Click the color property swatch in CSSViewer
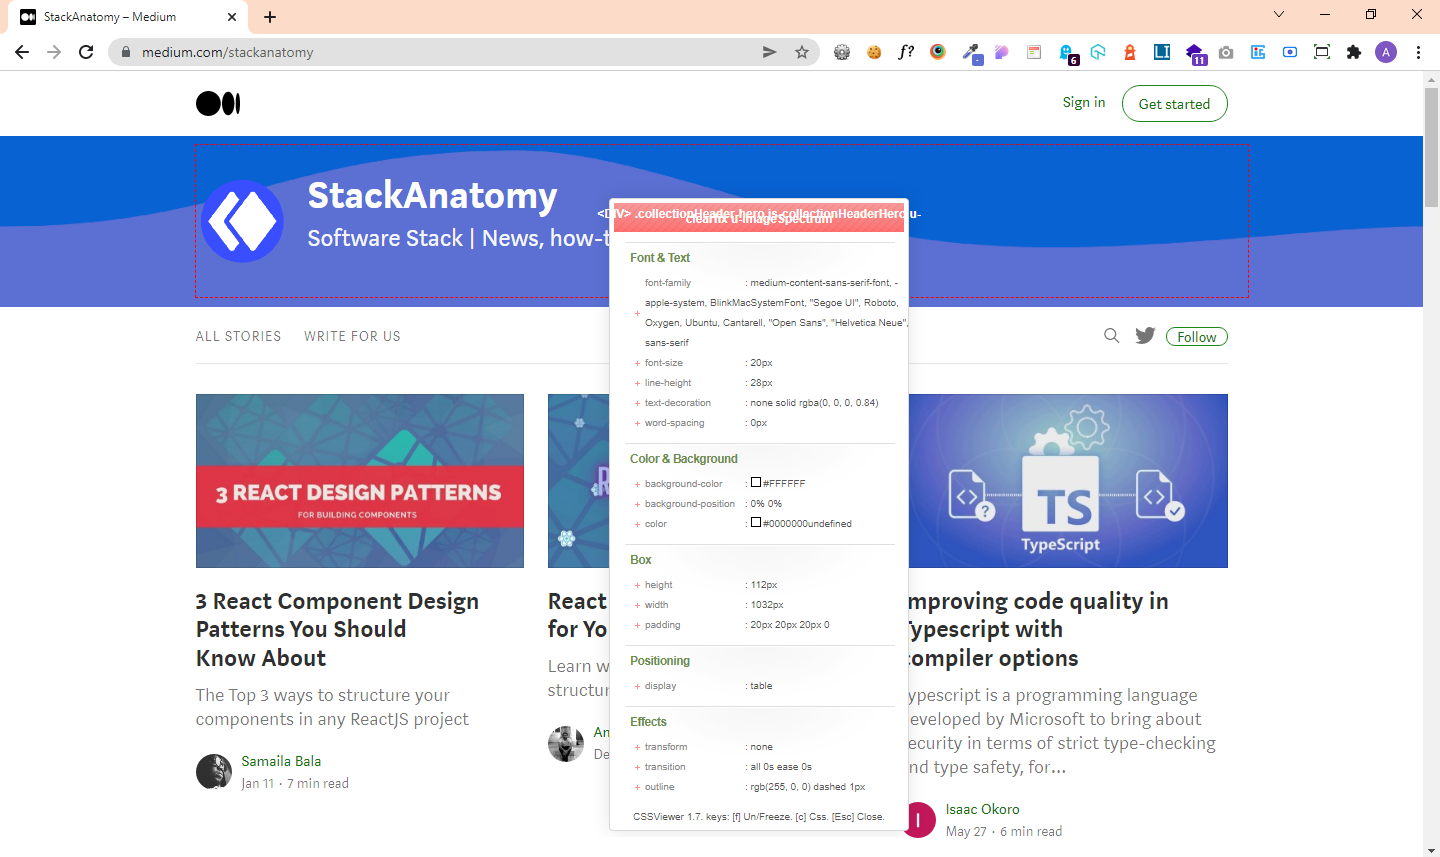 coord(756,522)
